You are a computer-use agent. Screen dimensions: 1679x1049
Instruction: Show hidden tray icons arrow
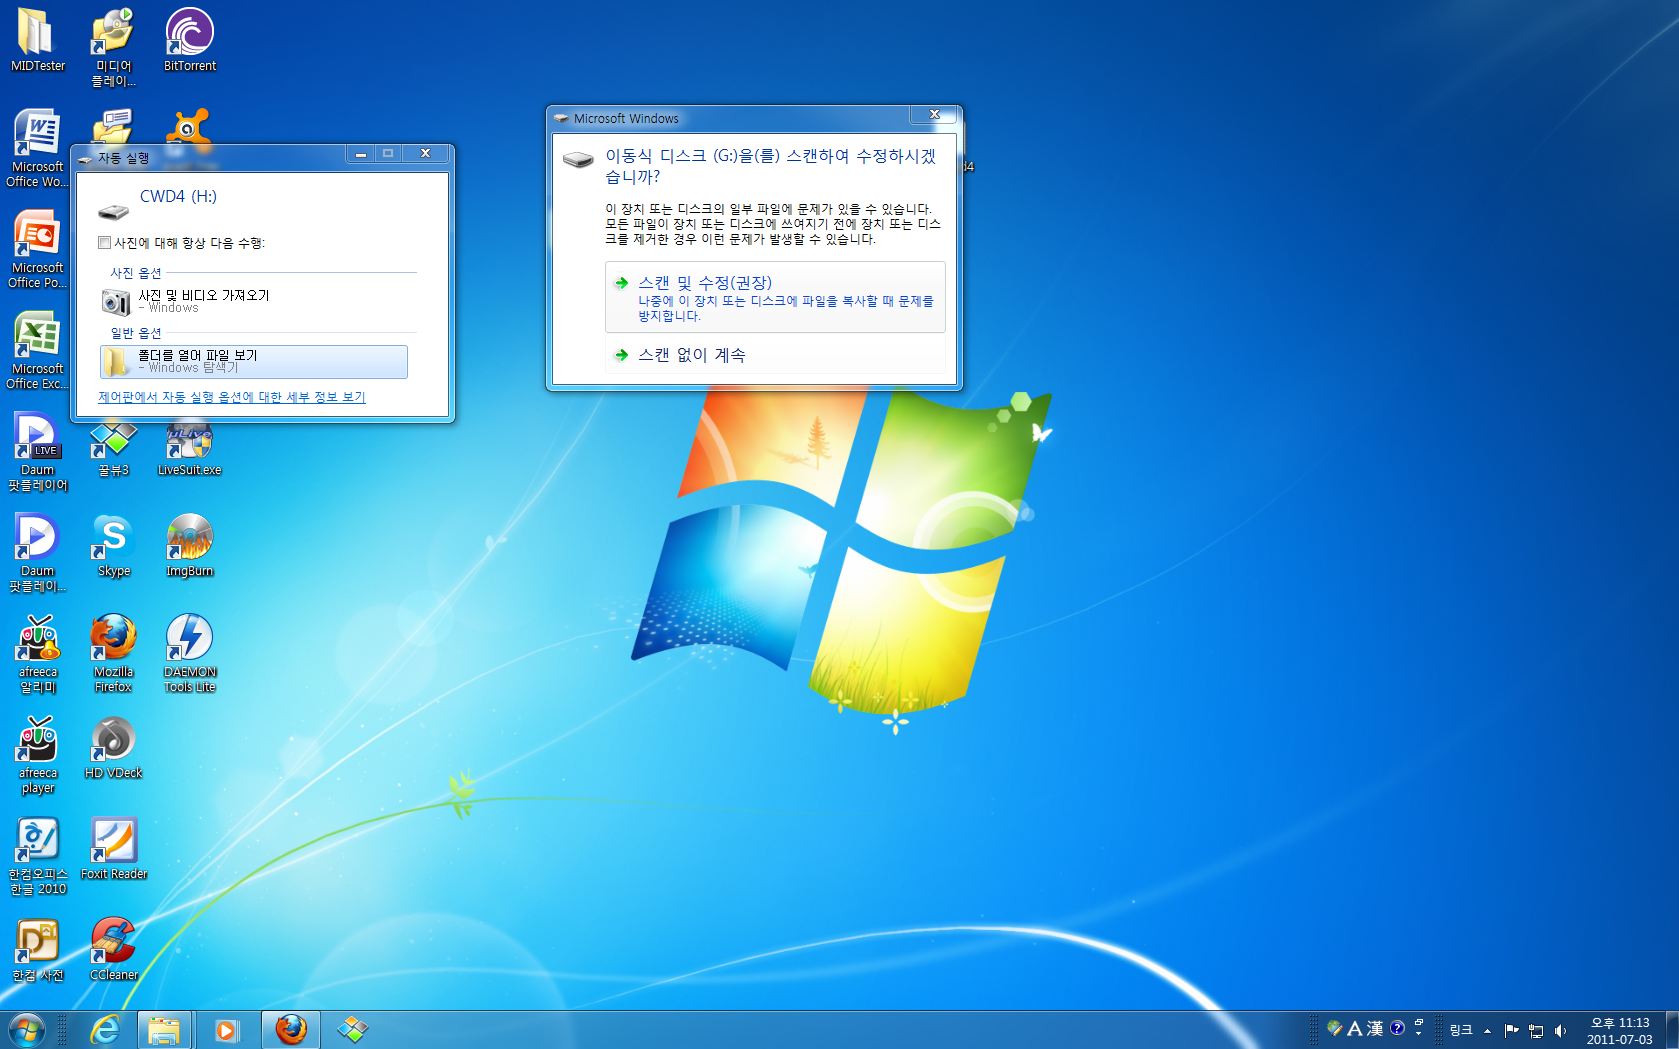point(1487,1030)
